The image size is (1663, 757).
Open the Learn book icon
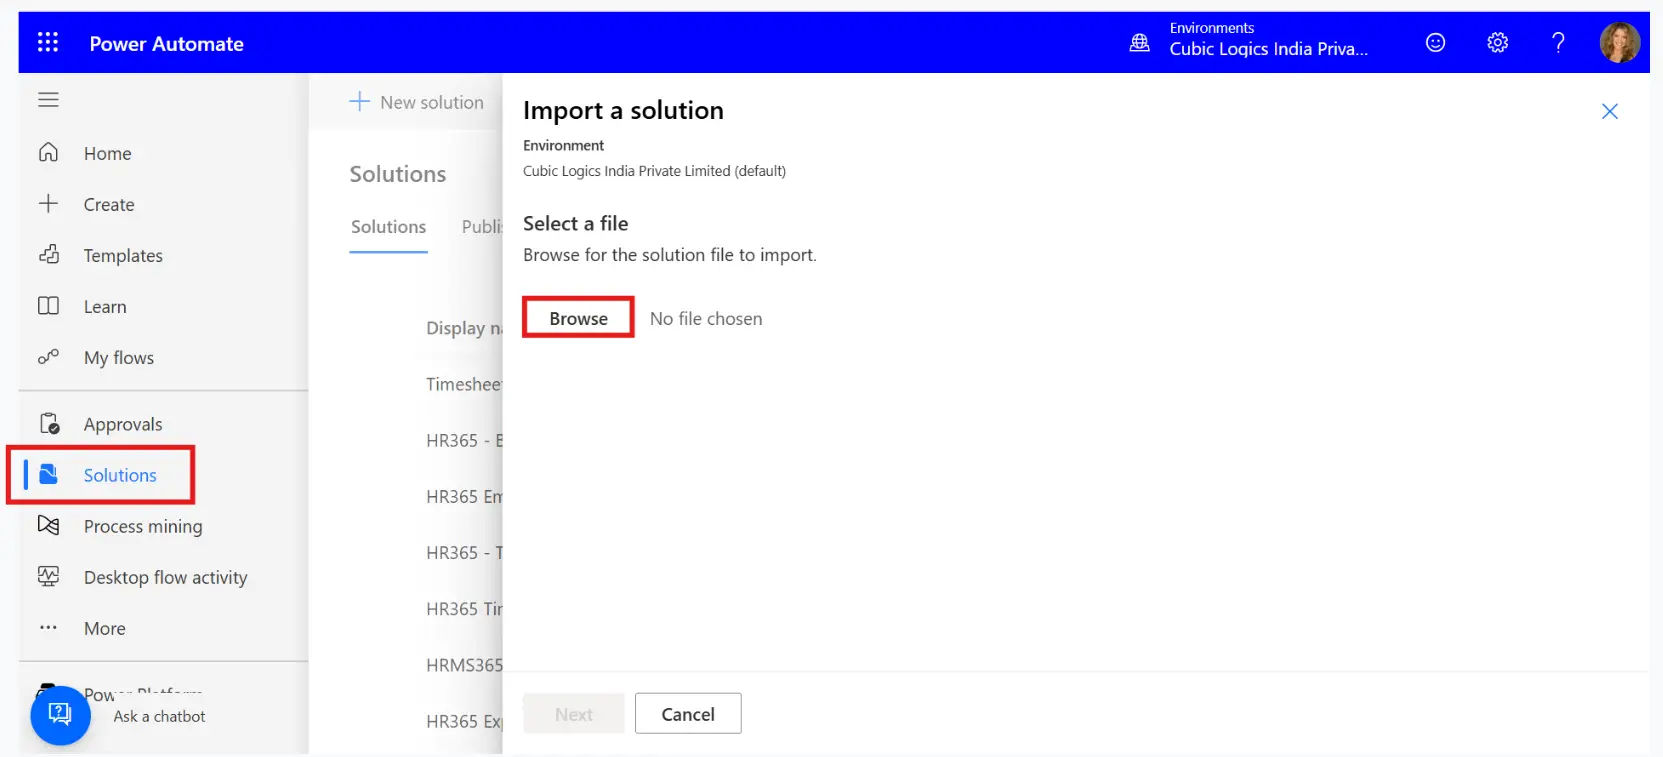pyautogui.click(x=48, y=306)
